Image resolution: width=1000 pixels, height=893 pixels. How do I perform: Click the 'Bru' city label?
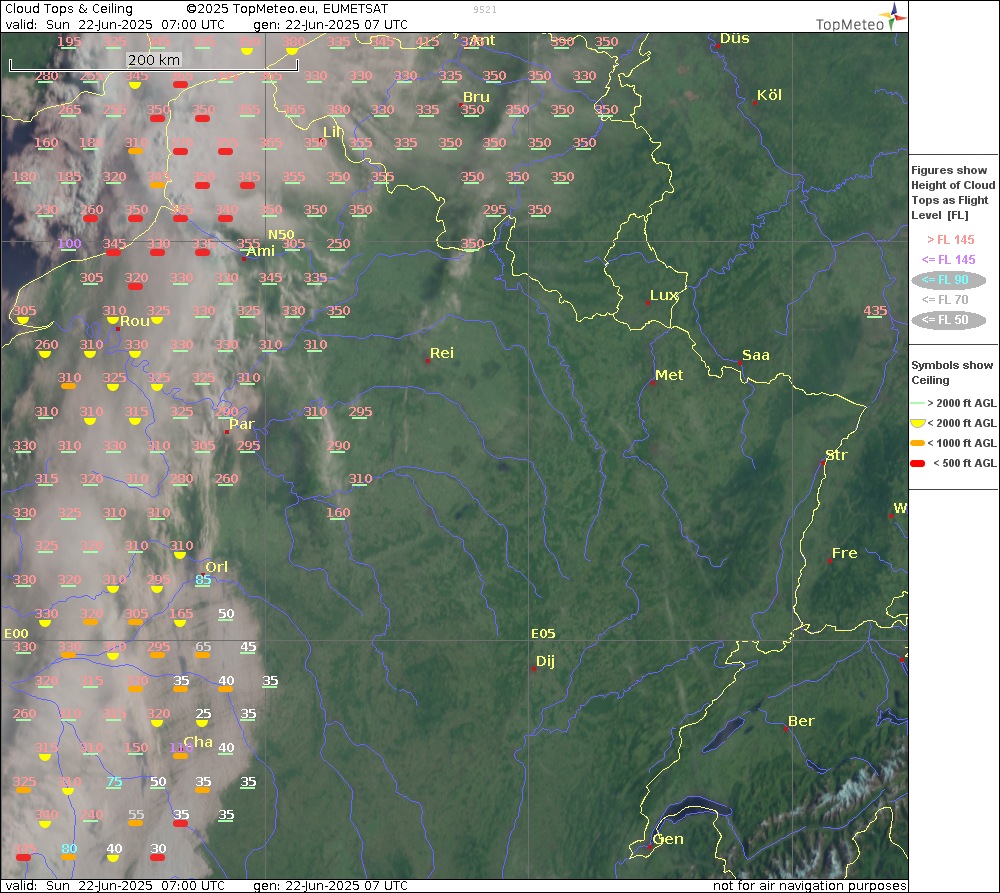[x=476, y=97]
